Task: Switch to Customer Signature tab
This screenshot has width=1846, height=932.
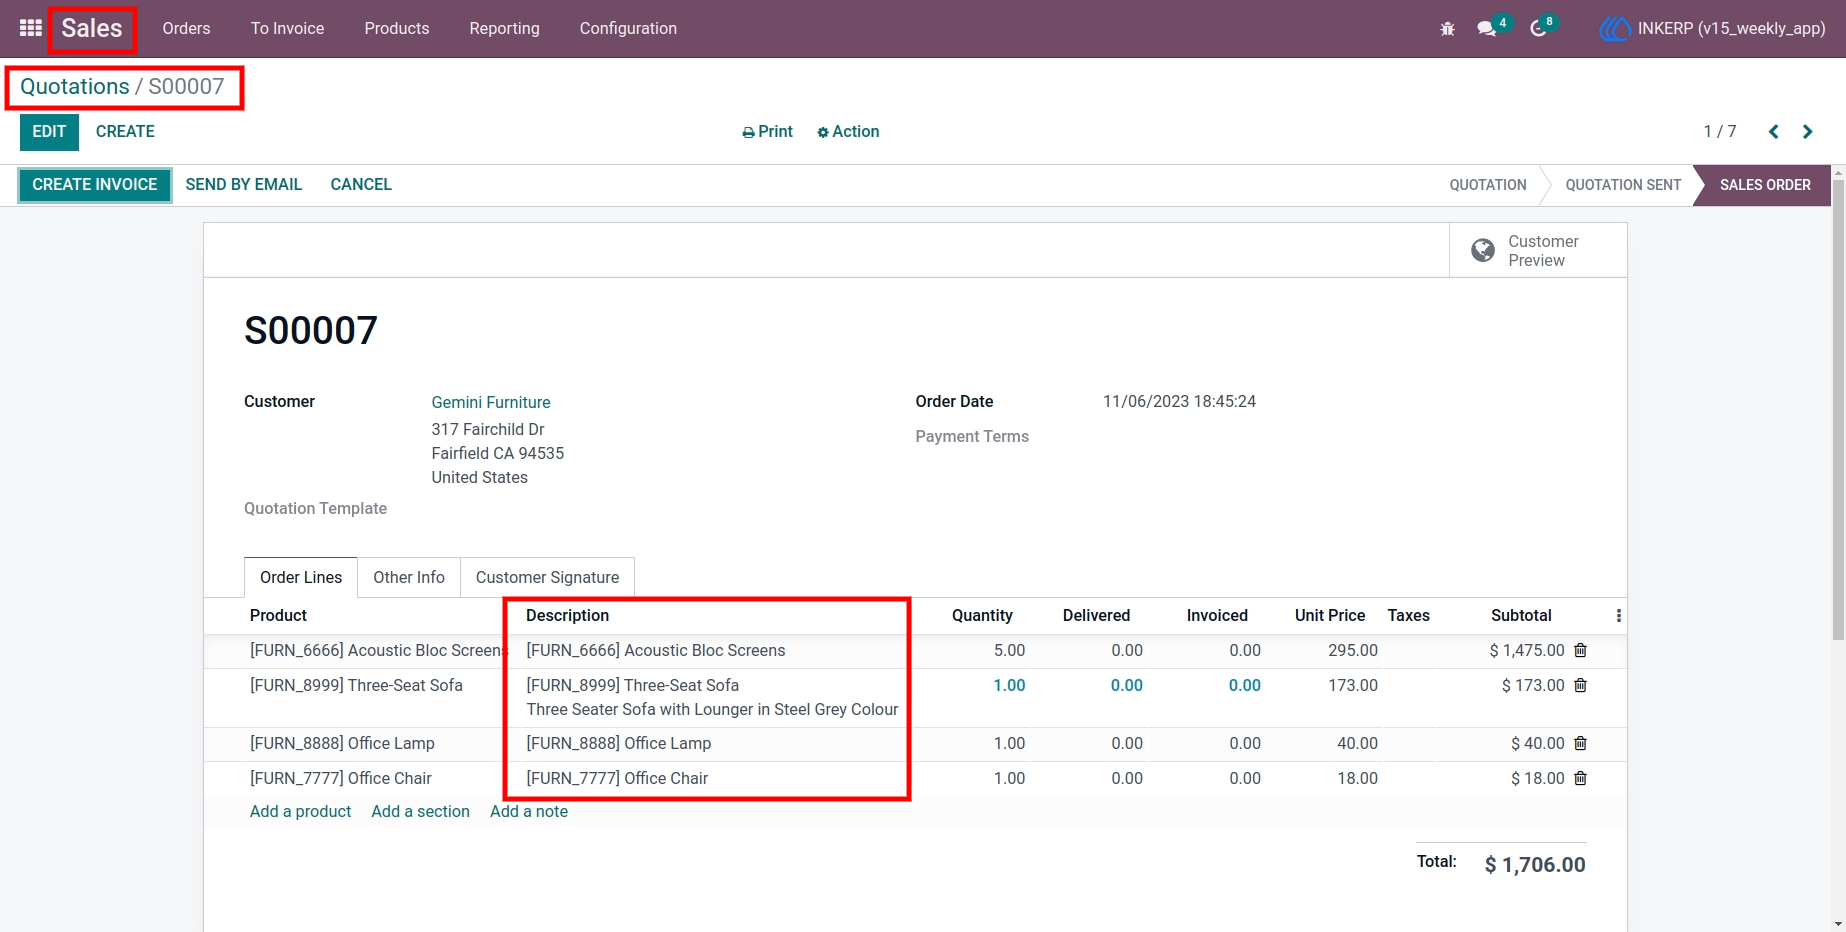Action: 547,577
